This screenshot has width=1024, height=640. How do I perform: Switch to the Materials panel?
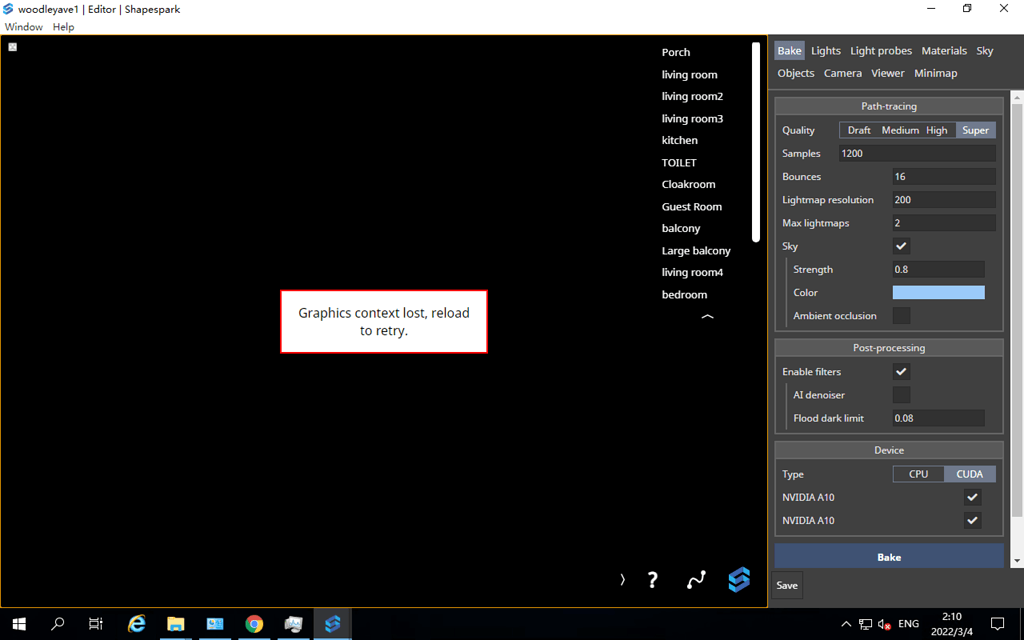(944, 50)
